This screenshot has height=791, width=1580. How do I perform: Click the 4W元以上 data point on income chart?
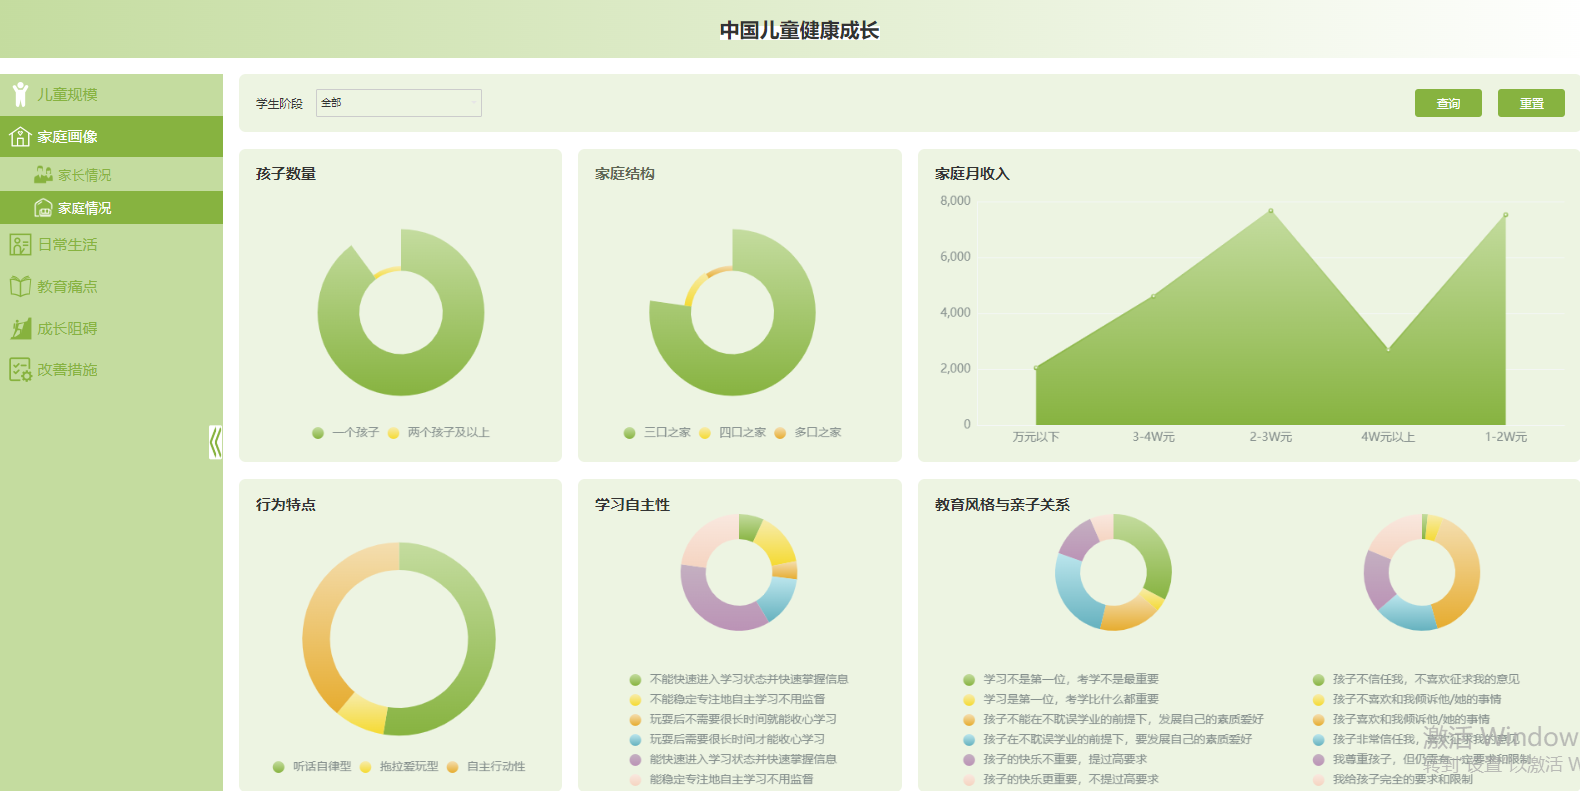(1388, 349)
